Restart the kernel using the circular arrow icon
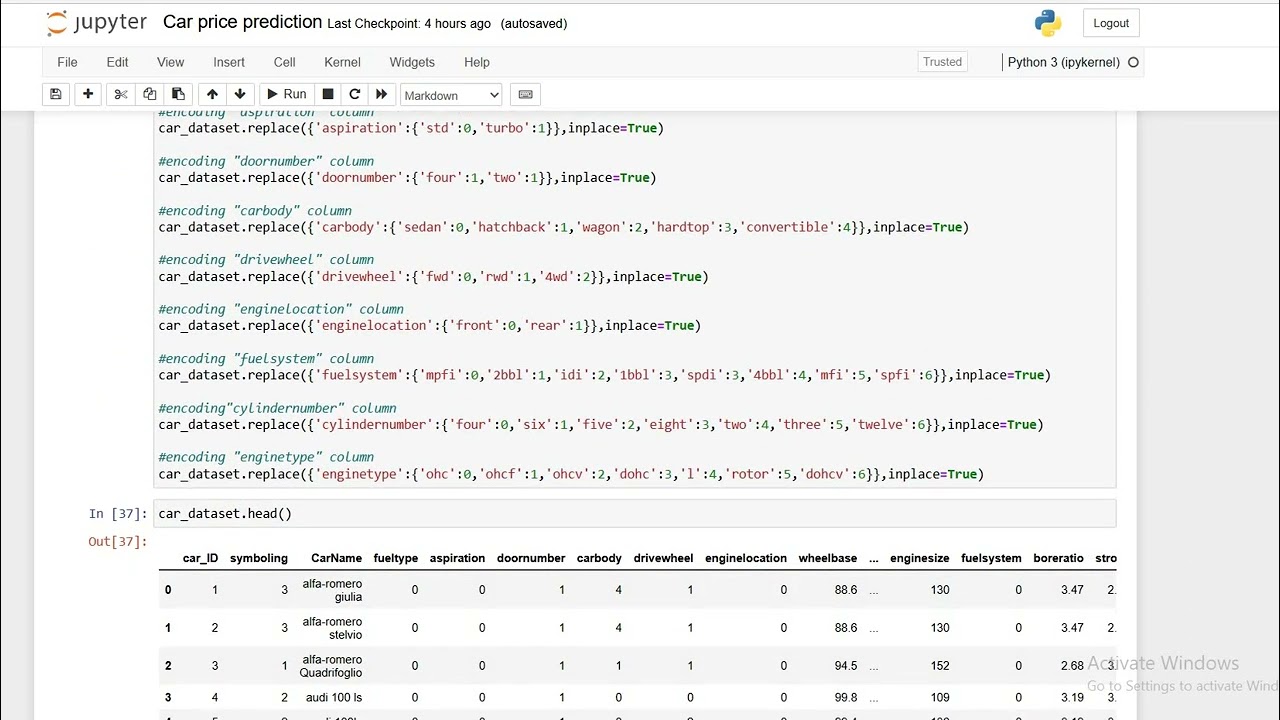The height and width of the screenshot is (720, 1280). click(354, 94)
